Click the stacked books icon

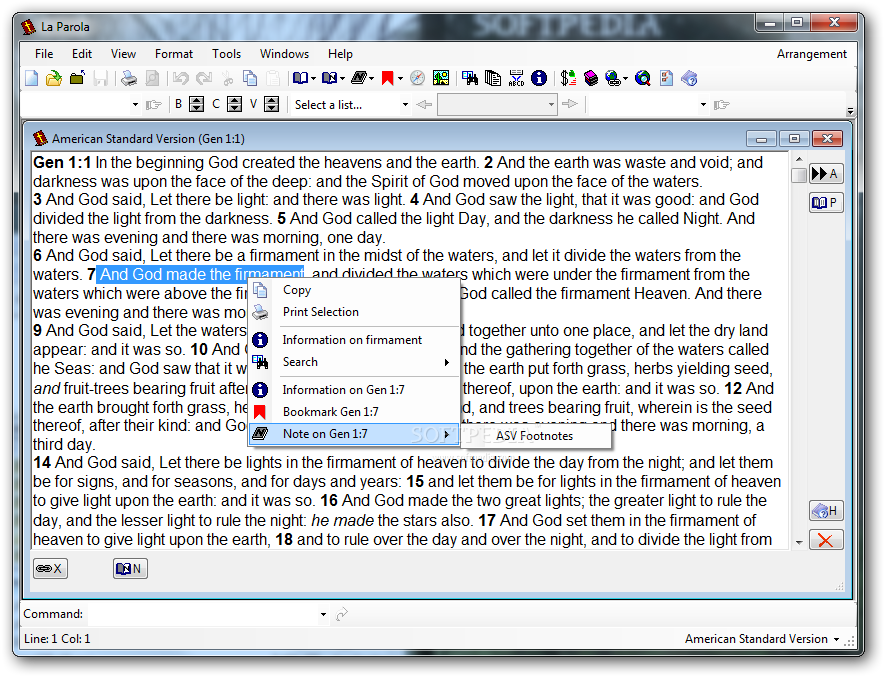[x=591, y=78]
